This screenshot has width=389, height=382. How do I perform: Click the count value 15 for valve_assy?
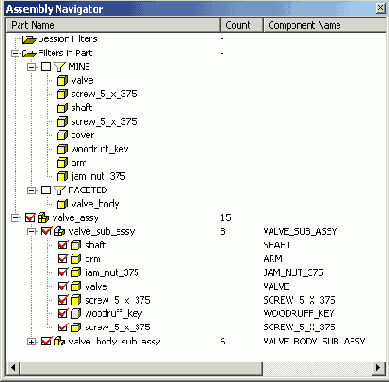226,218
